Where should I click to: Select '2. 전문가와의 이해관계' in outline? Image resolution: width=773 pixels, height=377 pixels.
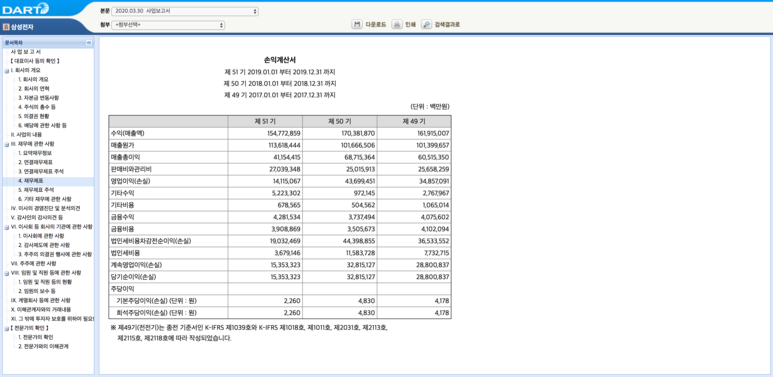tap(43, 346)
